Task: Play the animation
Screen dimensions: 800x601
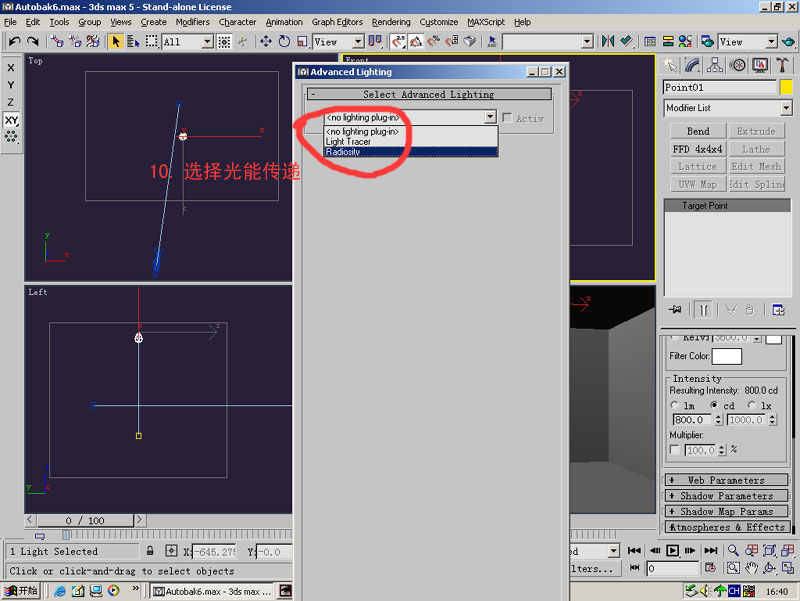Action: [672, 550]
